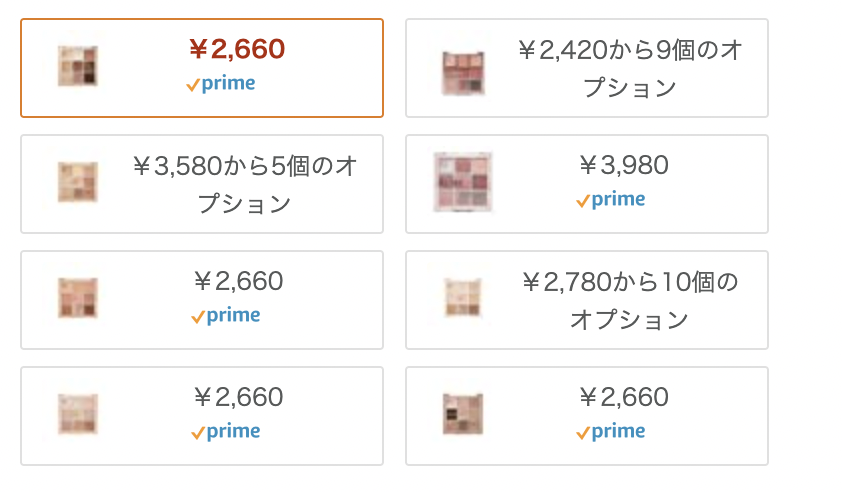Click the prime badge in the option below ¥2,780

pos(611,432)
